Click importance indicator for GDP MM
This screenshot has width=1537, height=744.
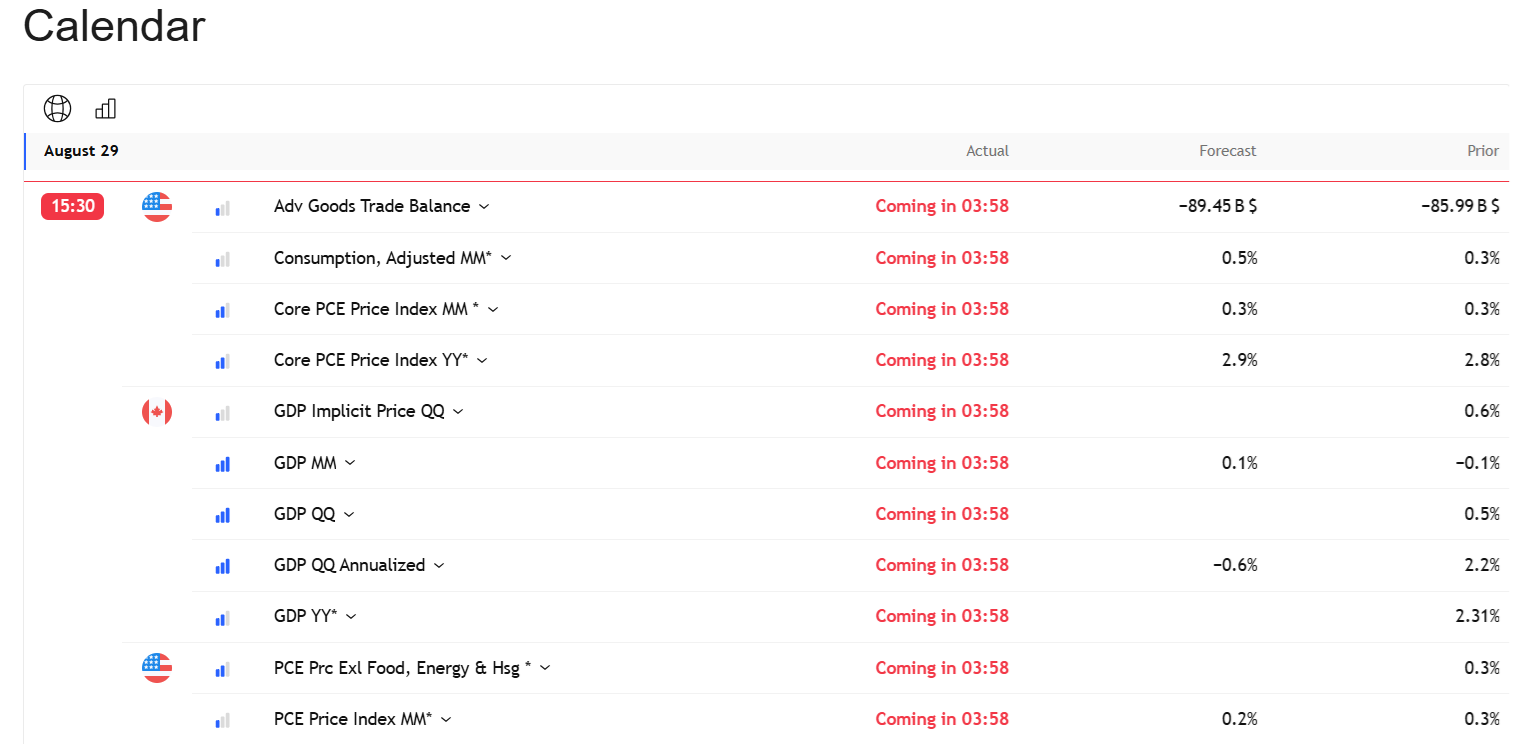point(222,464)
